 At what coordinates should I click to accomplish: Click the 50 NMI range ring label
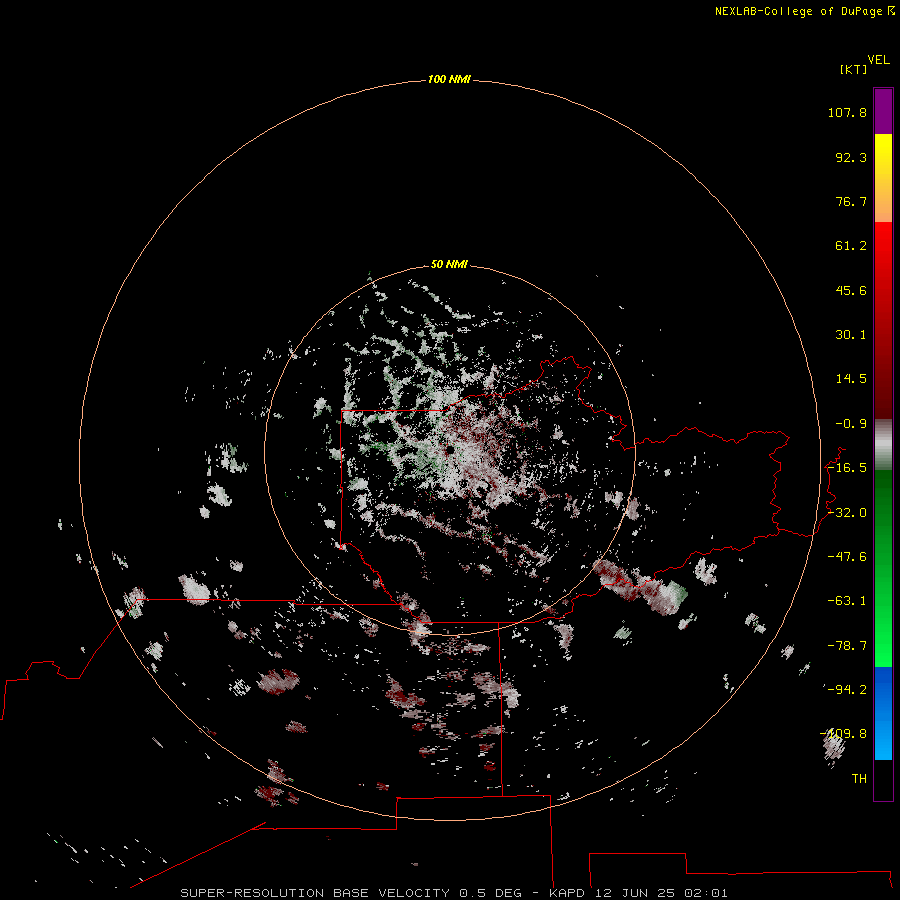point(449,264)
